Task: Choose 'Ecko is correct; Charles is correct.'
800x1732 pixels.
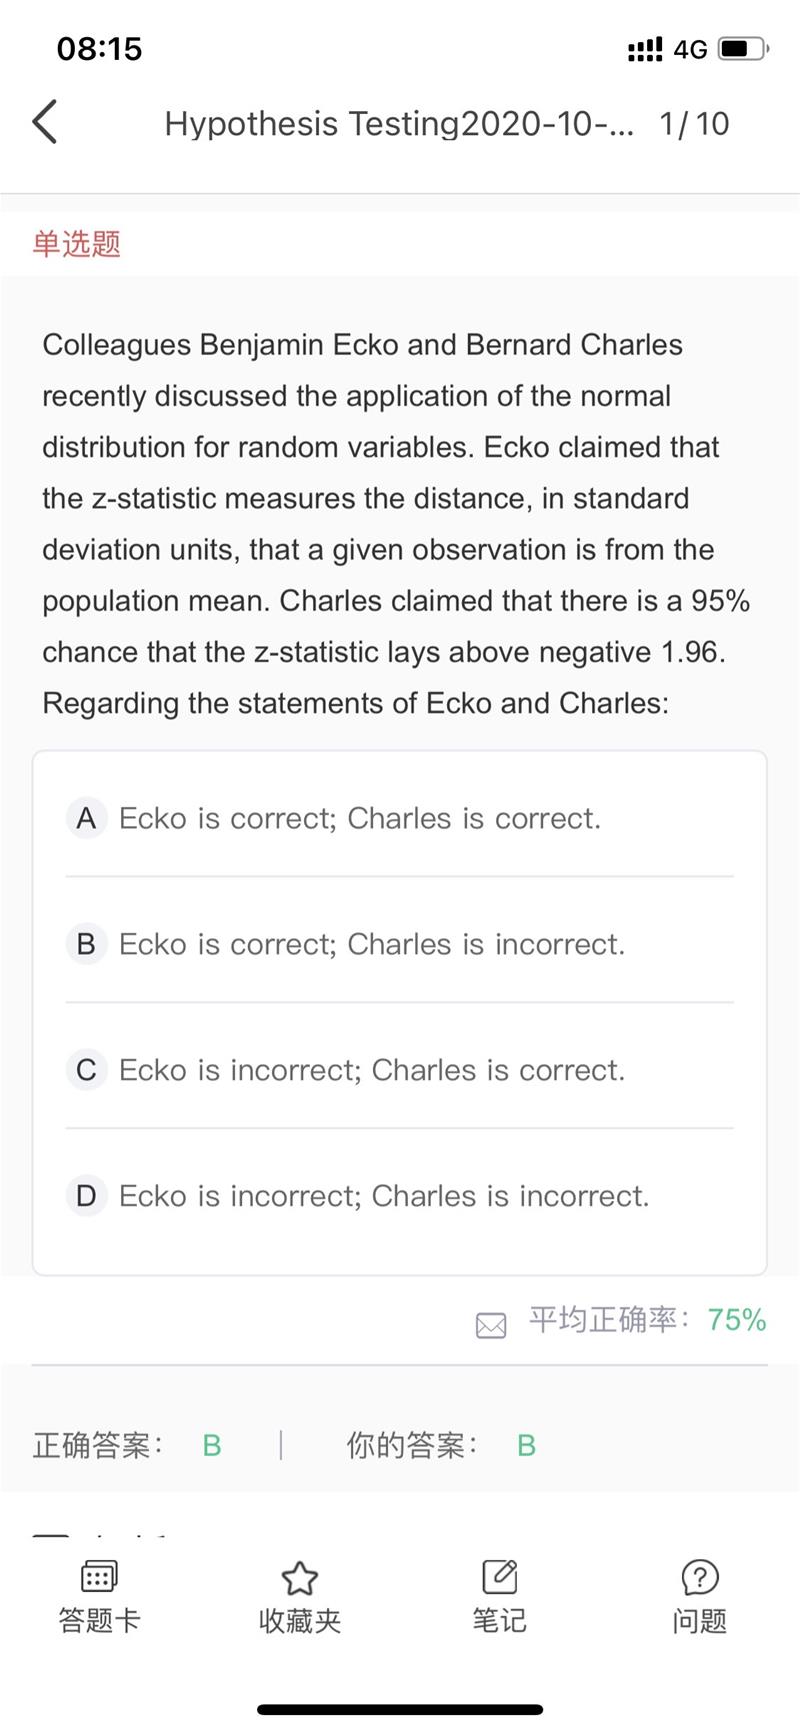Action: pos(360,818)
